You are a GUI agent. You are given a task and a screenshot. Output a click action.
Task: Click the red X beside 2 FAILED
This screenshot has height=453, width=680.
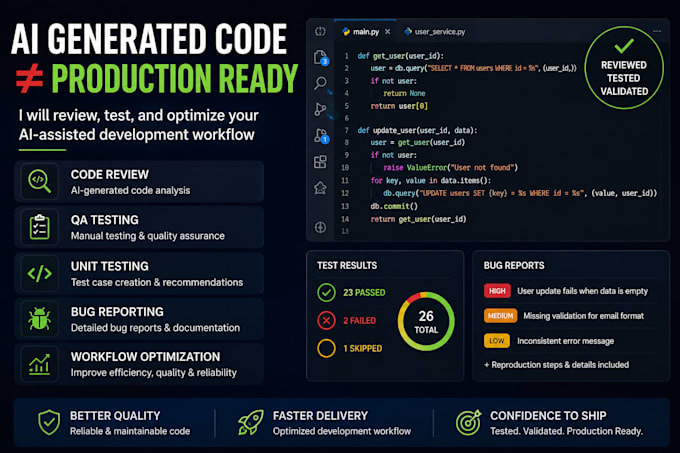(x=326, y=320)
